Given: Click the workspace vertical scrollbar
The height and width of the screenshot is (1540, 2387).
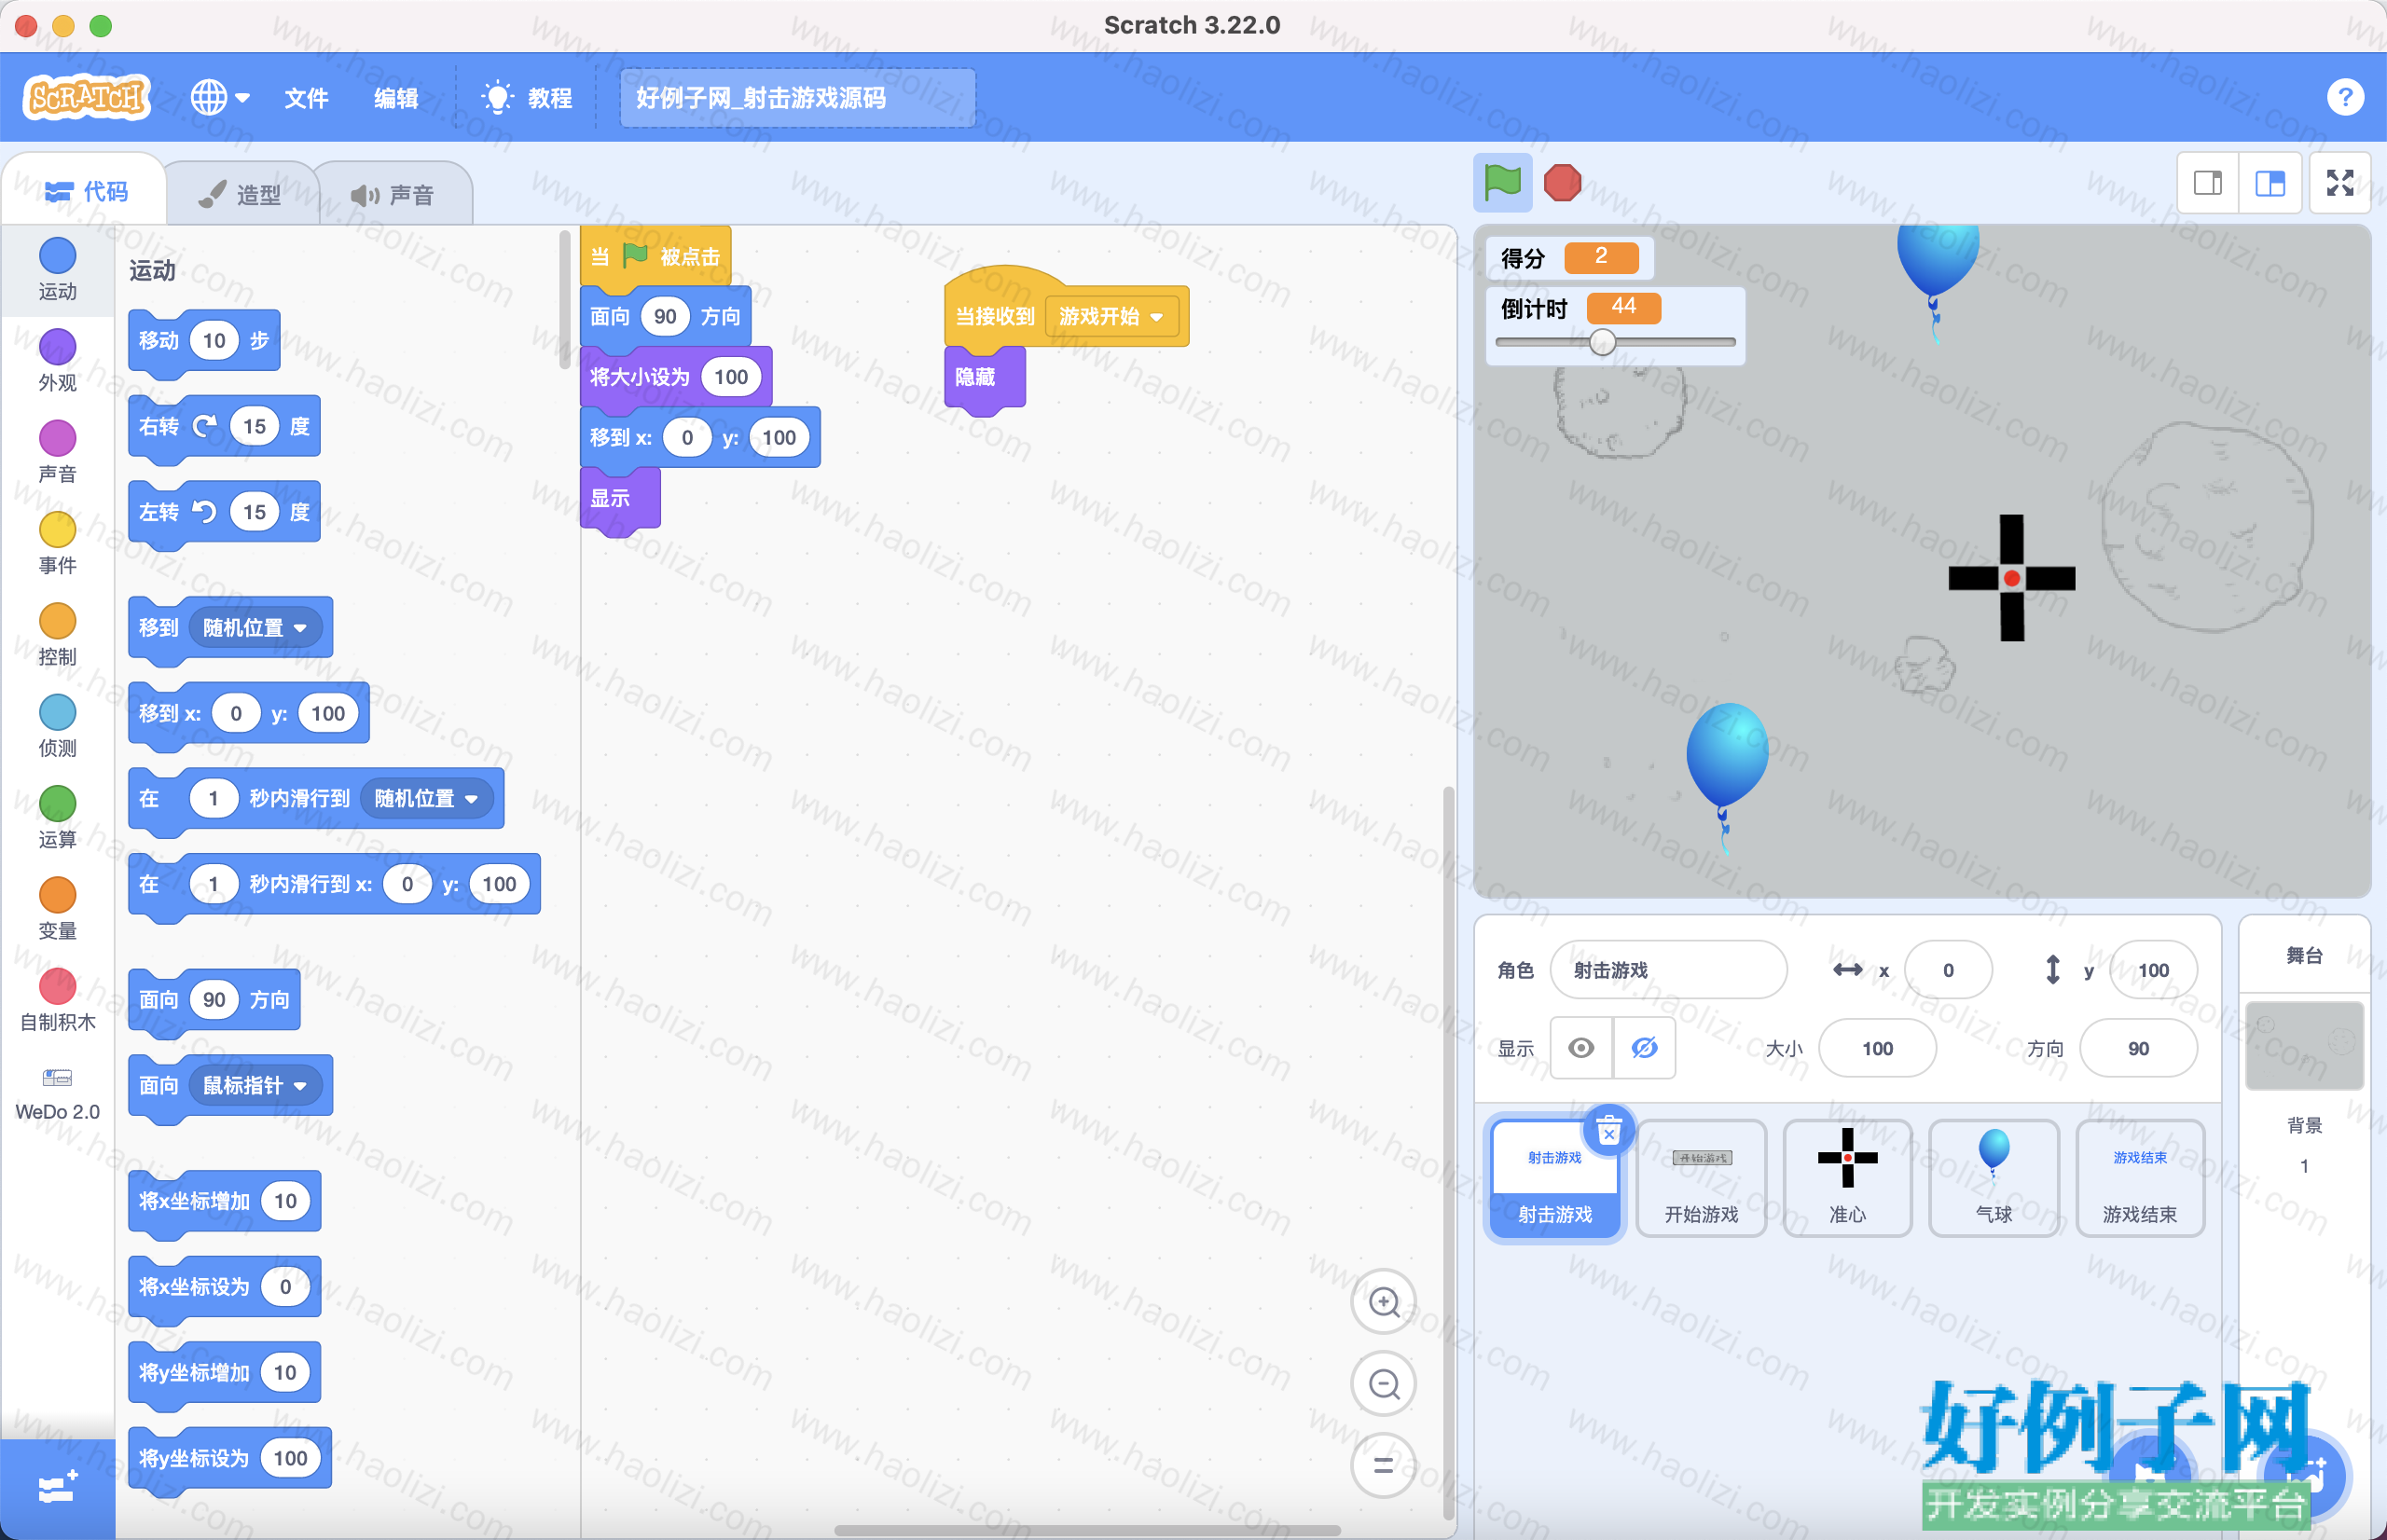Looking at the screenshot, I should (x=1447, y=1152).
